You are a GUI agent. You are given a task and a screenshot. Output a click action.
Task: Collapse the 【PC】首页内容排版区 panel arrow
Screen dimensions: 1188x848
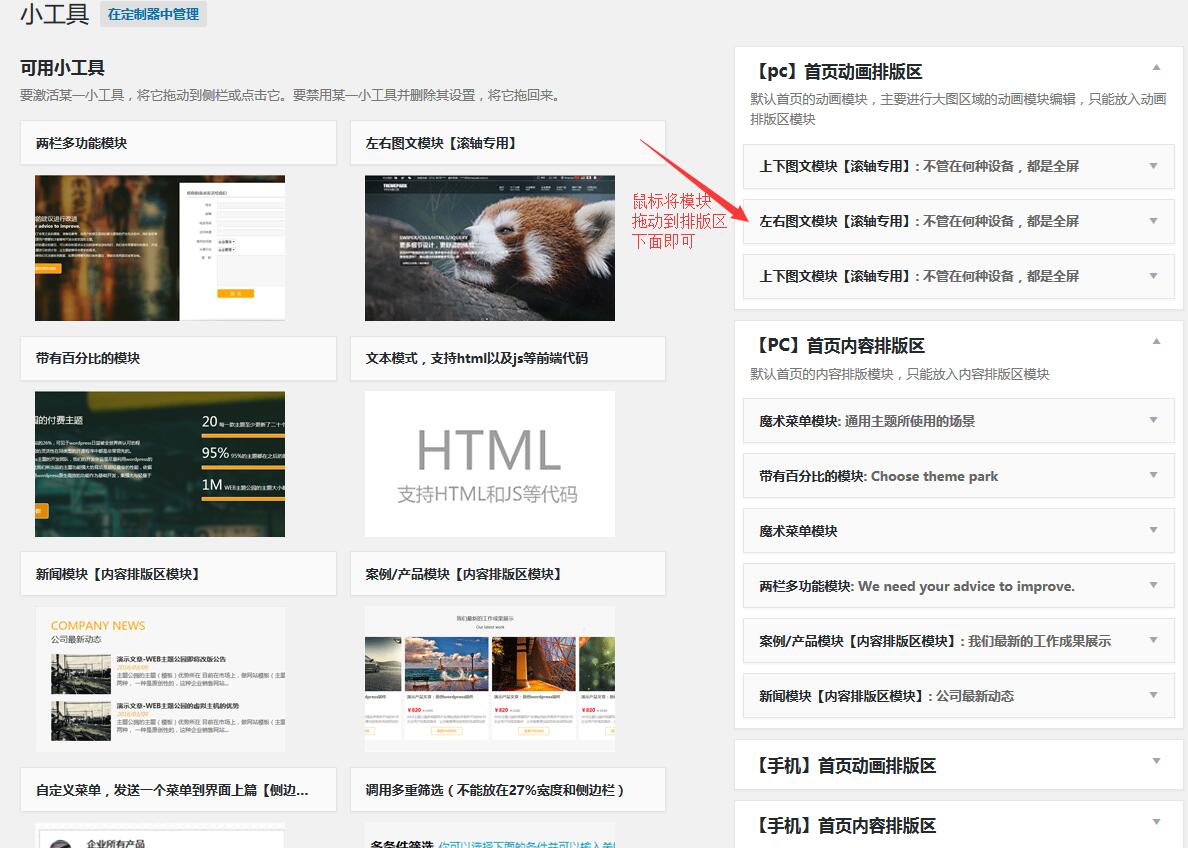[1156, 342]
